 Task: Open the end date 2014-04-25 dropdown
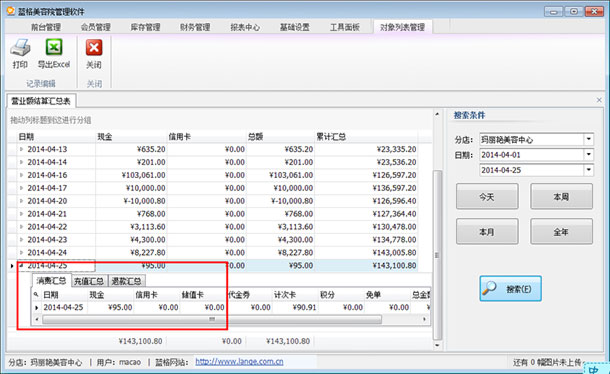coord(589,170)
